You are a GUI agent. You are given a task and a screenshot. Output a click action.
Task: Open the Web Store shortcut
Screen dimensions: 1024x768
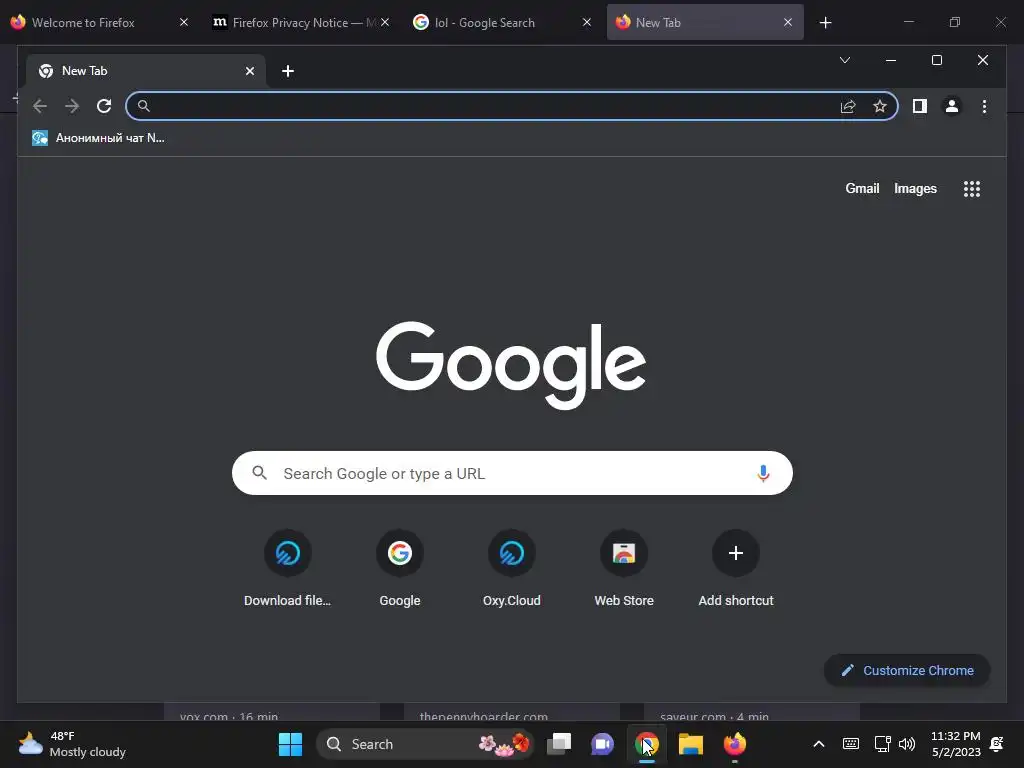[x=624, y=568]
